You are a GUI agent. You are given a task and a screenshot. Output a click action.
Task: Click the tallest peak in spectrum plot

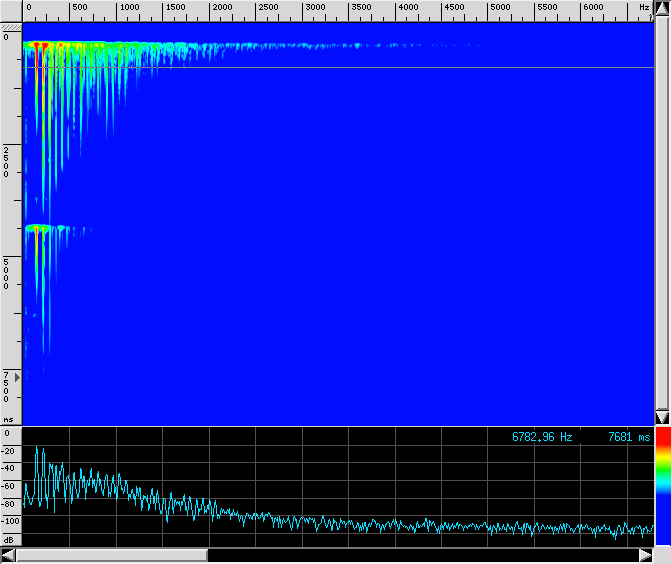(39, 450)
